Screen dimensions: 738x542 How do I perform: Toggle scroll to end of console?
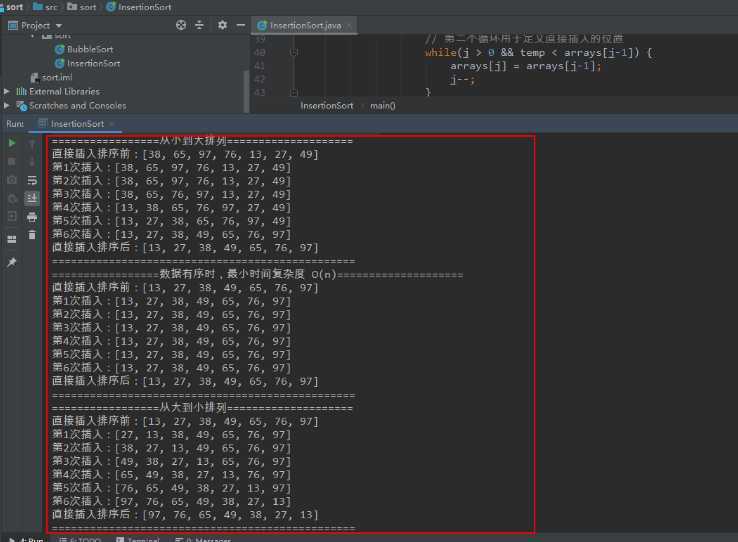(x=32, y=198)
